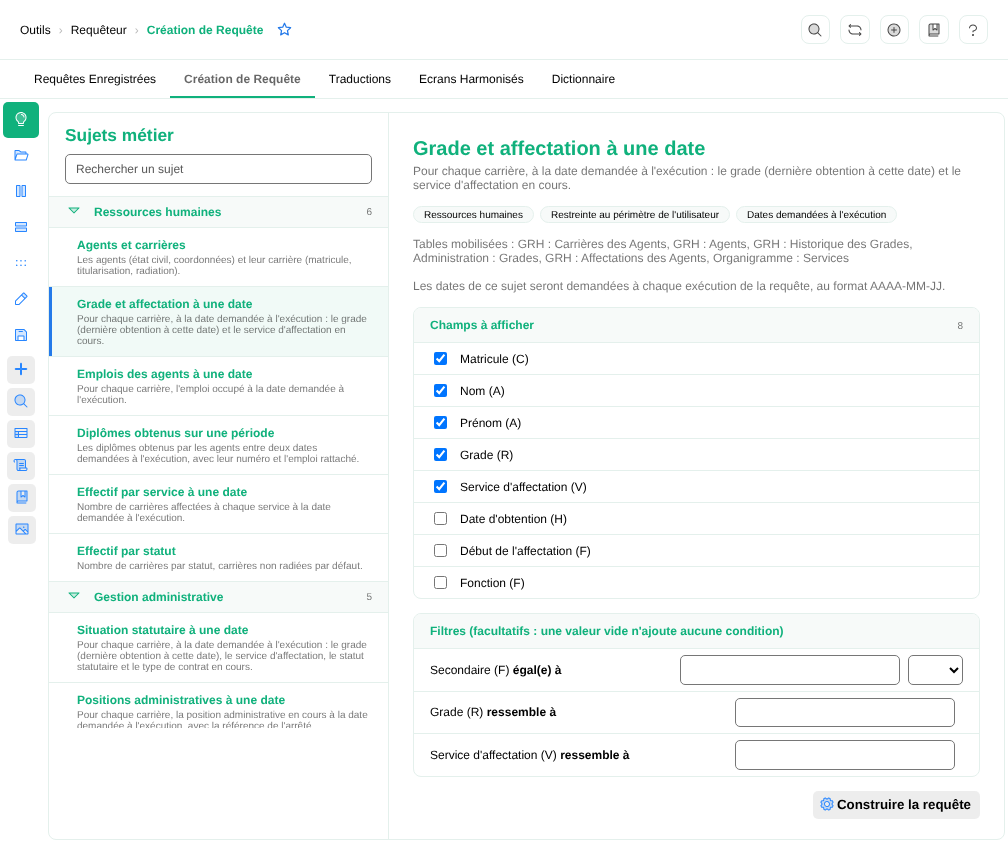The image size is (1008, 850).
Task: Open Requêteur breadcrumb link
Action: coord(98,30)
